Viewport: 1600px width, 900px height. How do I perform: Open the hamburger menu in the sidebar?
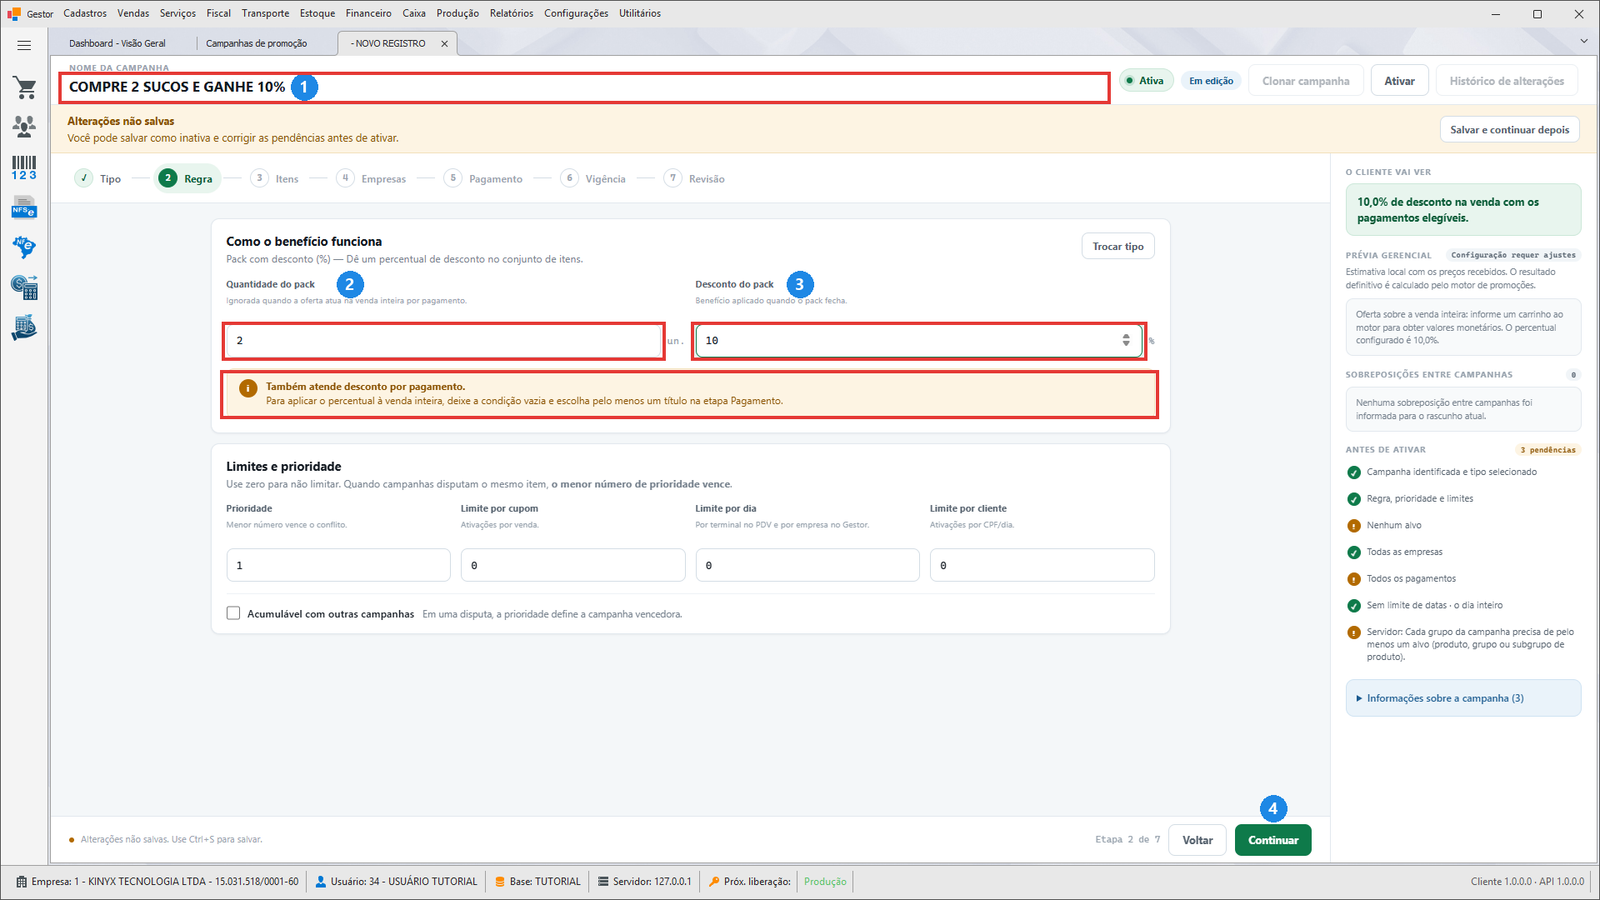pyautogui.click(x=24, y=45)
